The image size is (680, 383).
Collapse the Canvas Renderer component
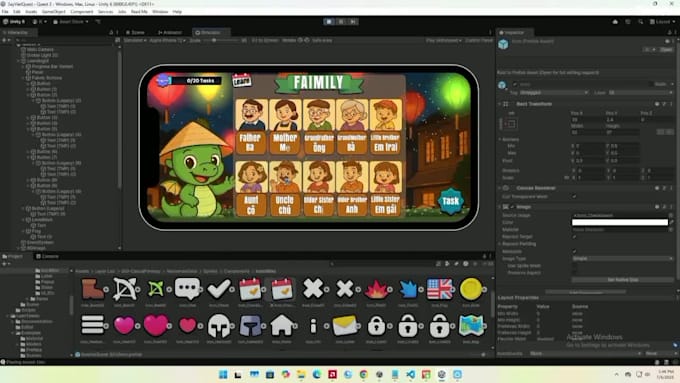pyautogui.click(x=500, y=188)
